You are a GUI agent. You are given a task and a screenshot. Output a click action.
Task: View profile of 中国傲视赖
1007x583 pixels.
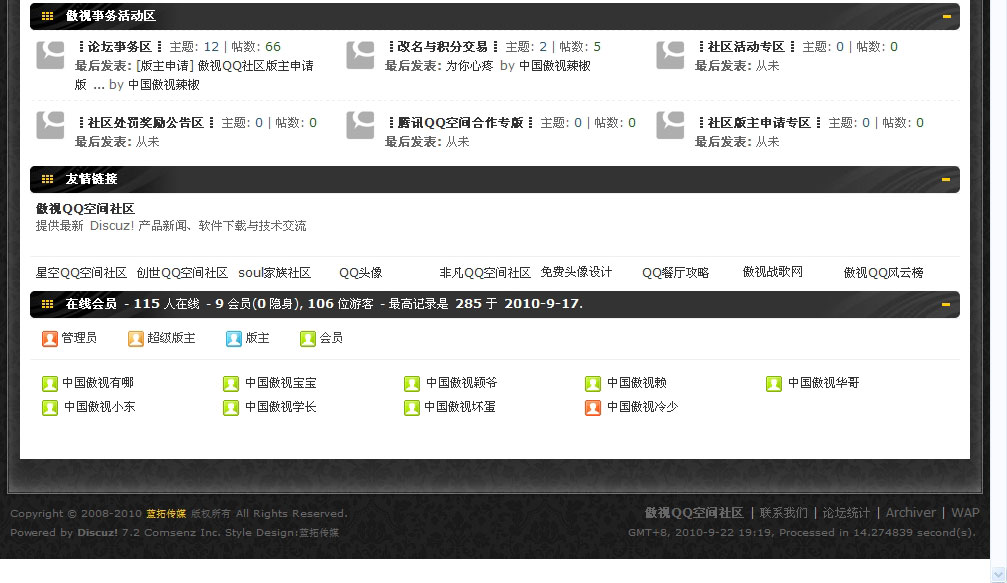click(x=636, y=383)
